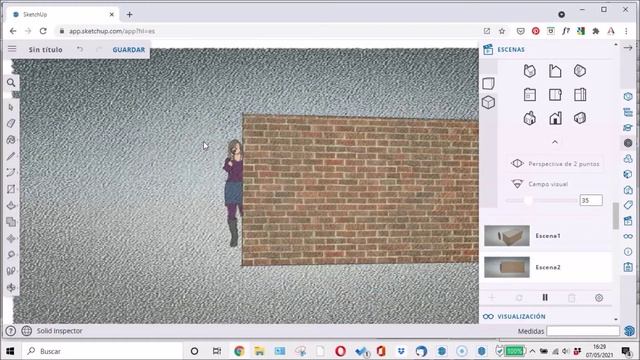Choose the top-left isometric standard view icon

point(529,71)
